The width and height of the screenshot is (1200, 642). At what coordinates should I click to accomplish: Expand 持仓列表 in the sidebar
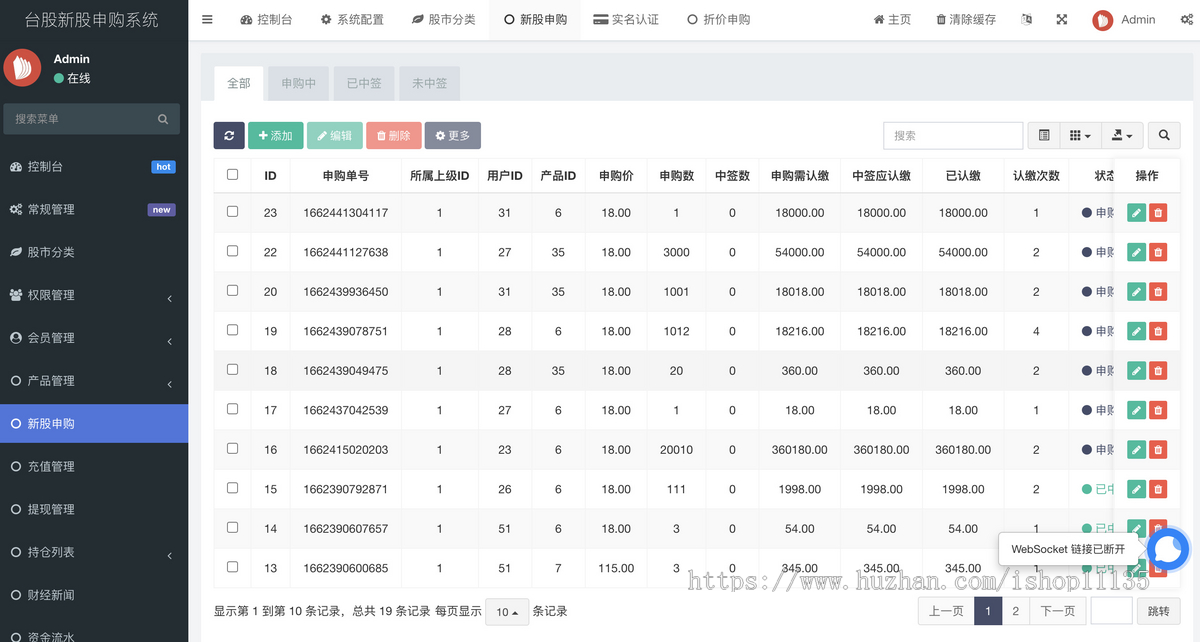(x=94, y=552)
